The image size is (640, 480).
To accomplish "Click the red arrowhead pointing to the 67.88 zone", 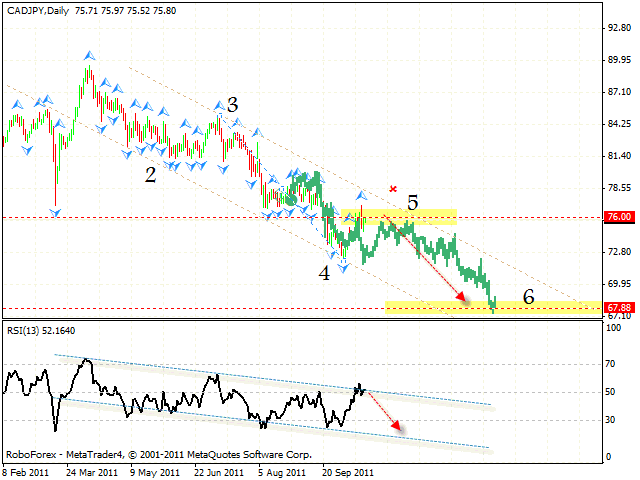I will click(x=461, y=296).
